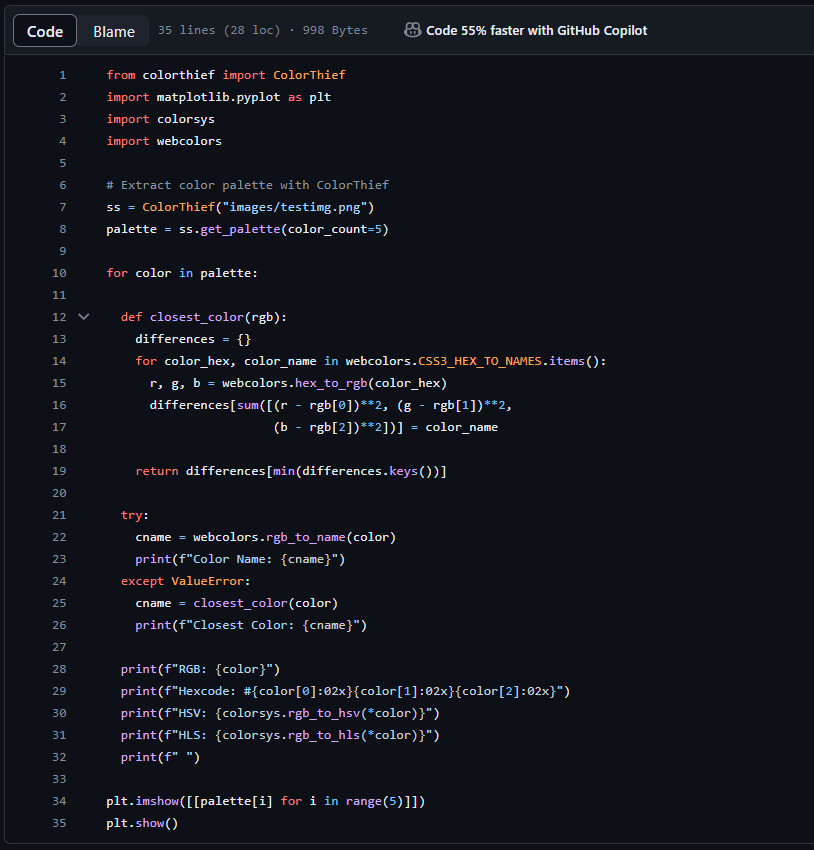Click the ValueError exception name
The image size is (814, 850).
point(208,581)
